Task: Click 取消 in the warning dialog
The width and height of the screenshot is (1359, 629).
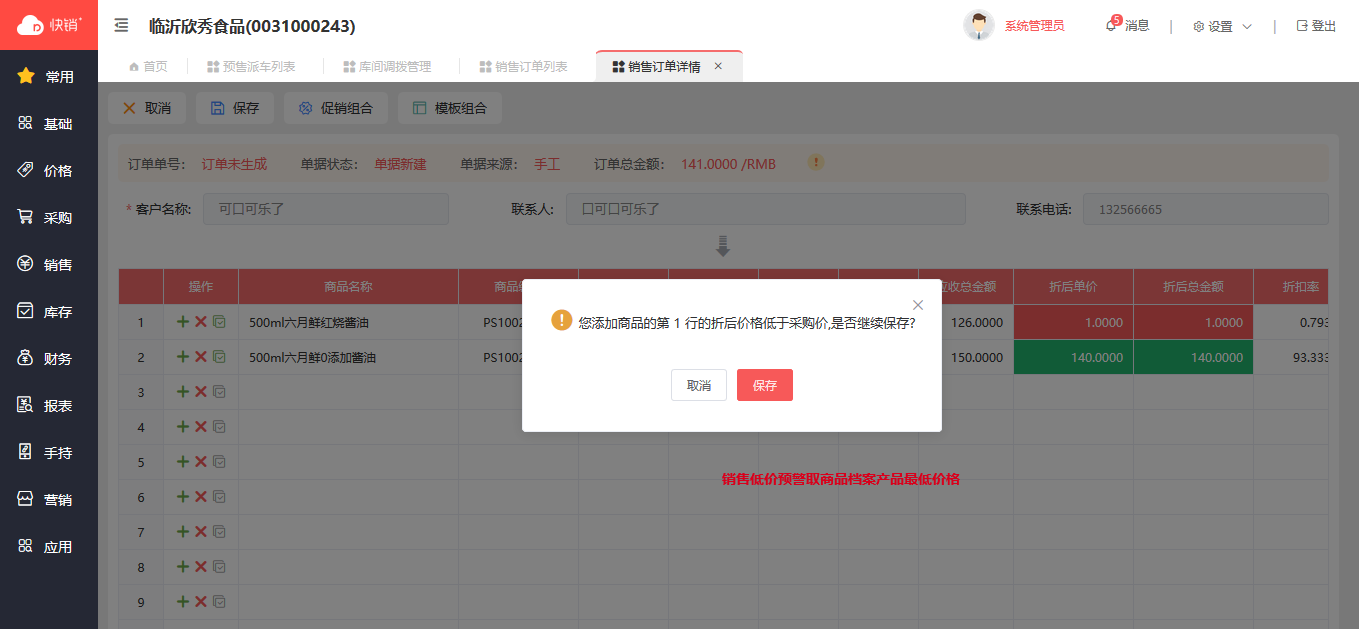Action: click(699, 385)
